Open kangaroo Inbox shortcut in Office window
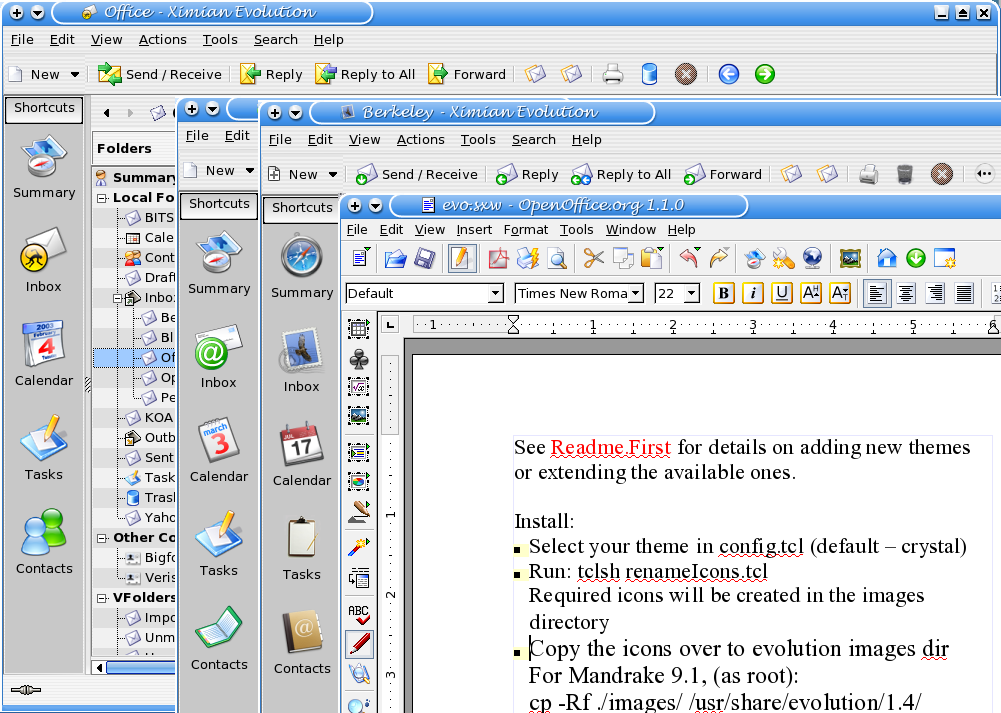This screenshot has width=1001, height=713. [x=44, y=260]
